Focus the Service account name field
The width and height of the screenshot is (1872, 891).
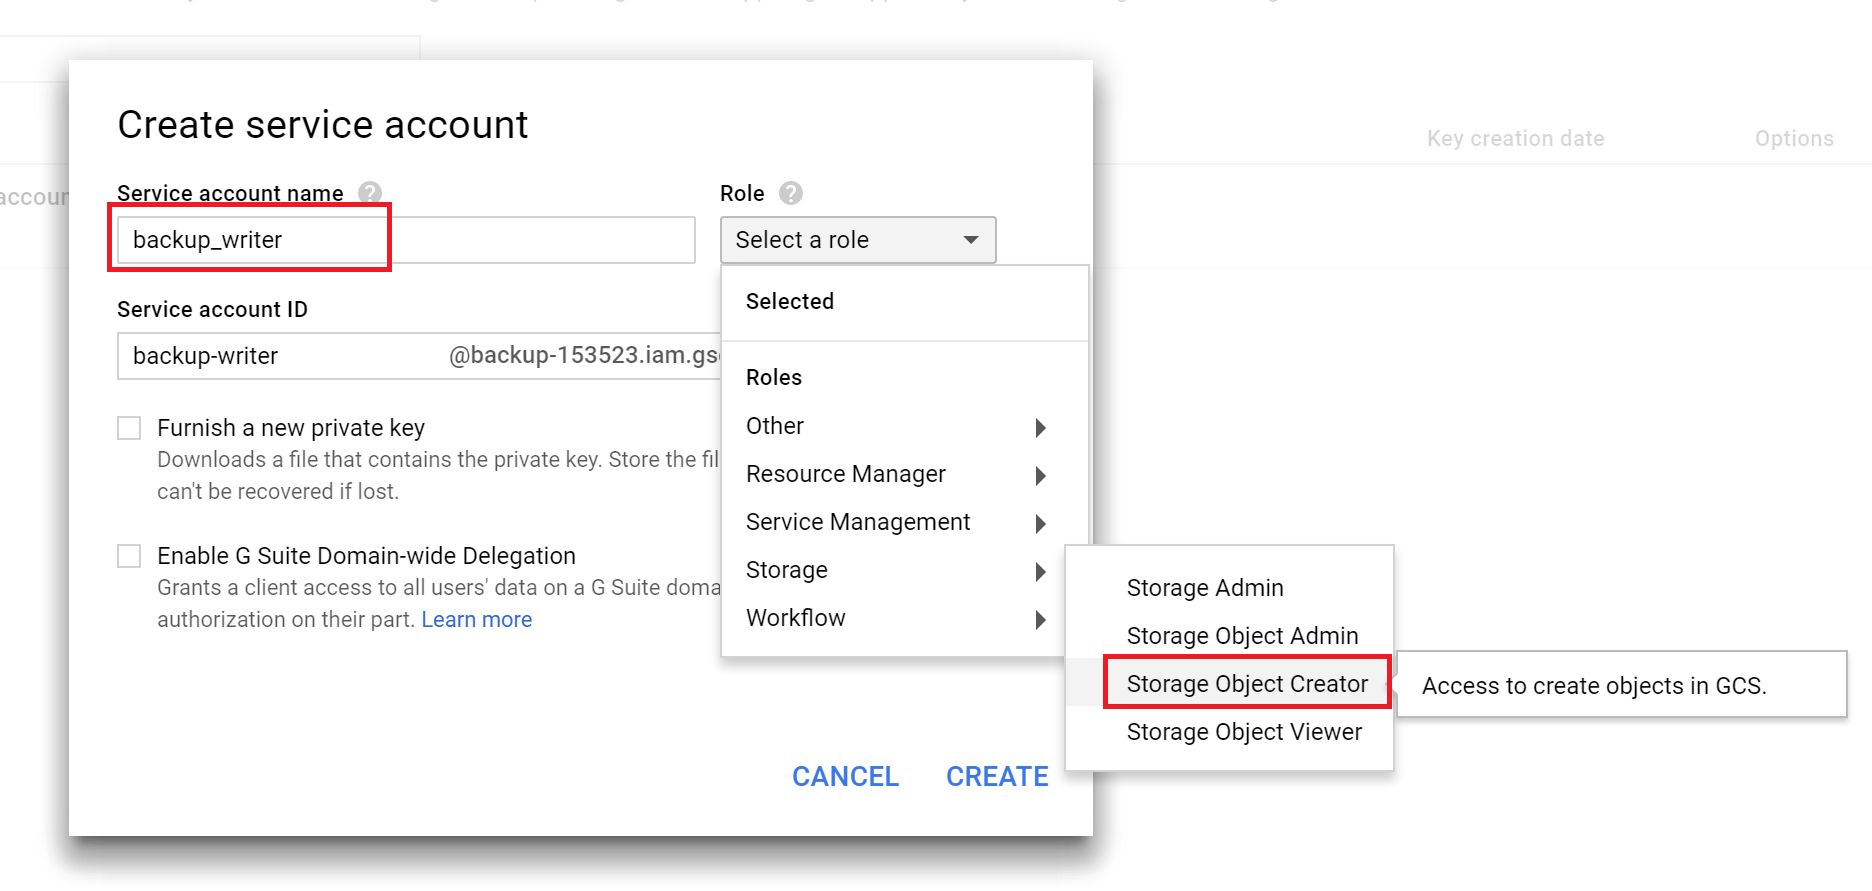click(406, 240)
